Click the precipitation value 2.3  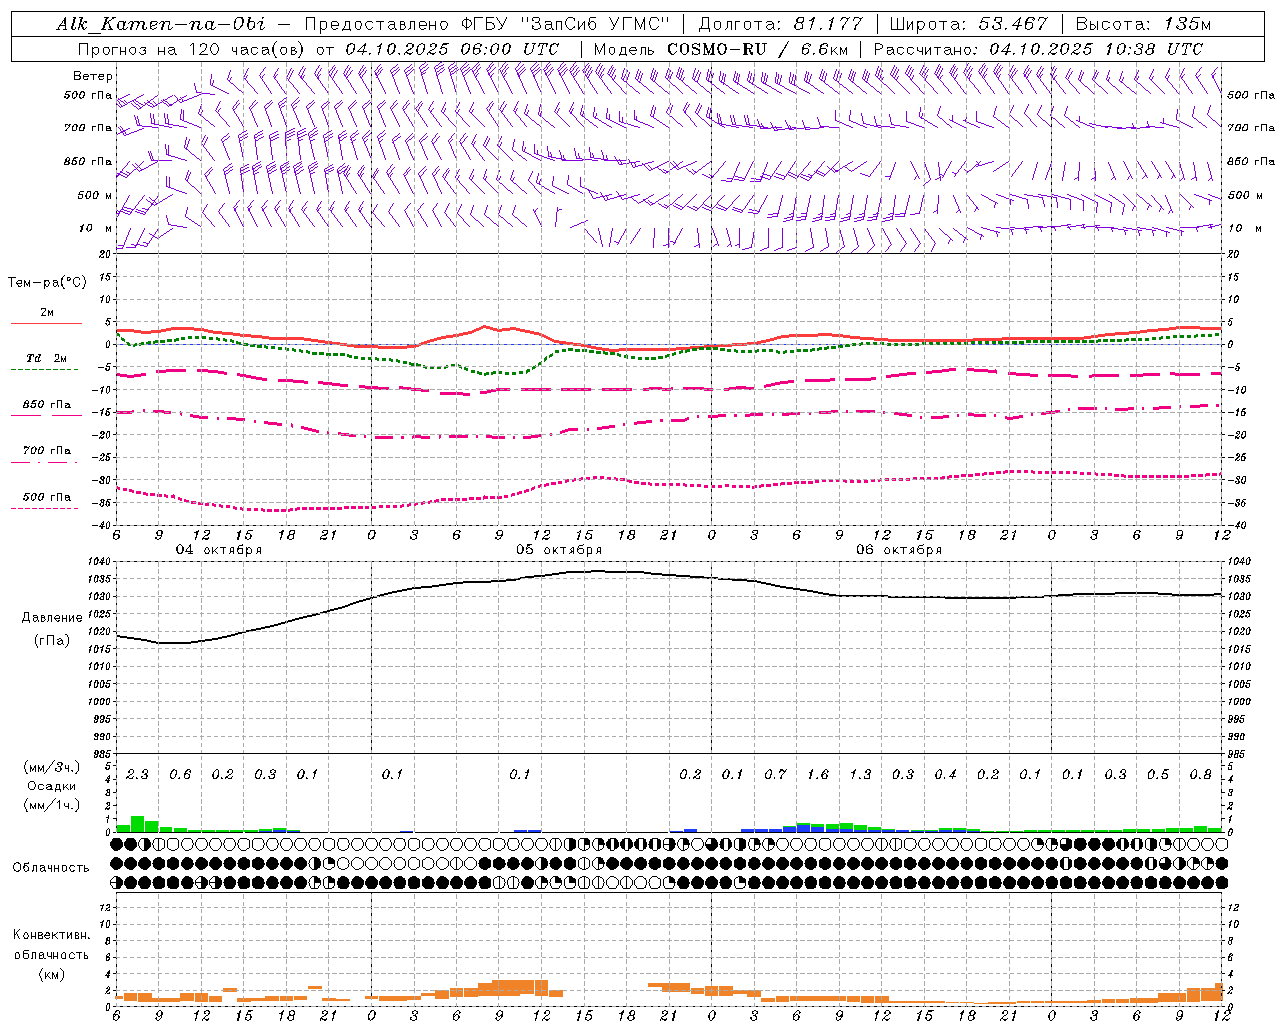pos(137,775)
